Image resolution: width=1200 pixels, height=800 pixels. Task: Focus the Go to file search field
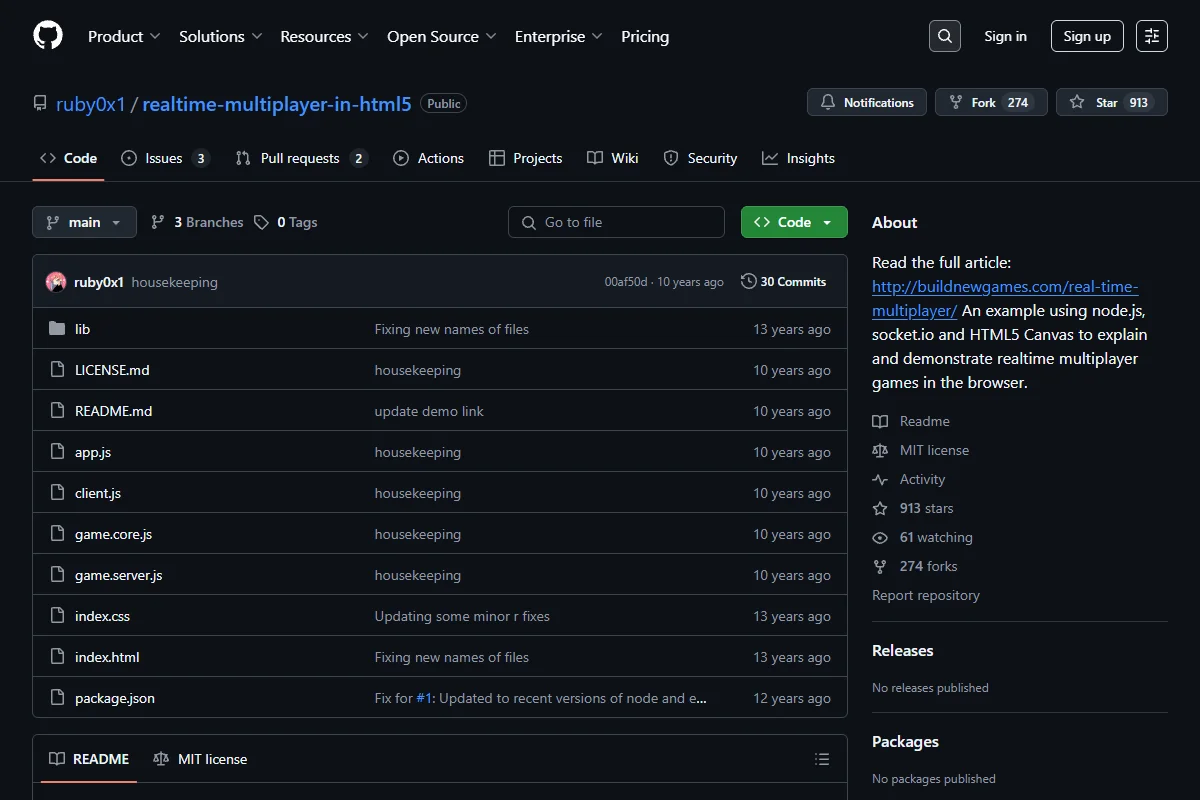point(616,222)
